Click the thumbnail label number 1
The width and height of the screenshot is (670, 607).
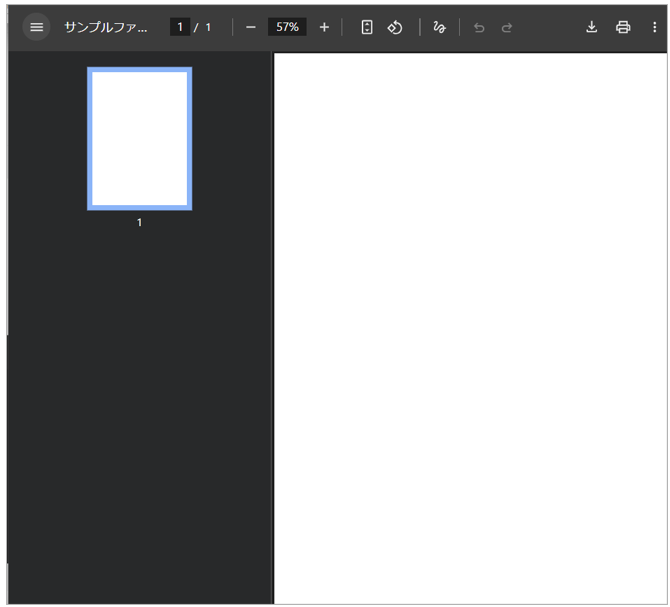[139, 222]
